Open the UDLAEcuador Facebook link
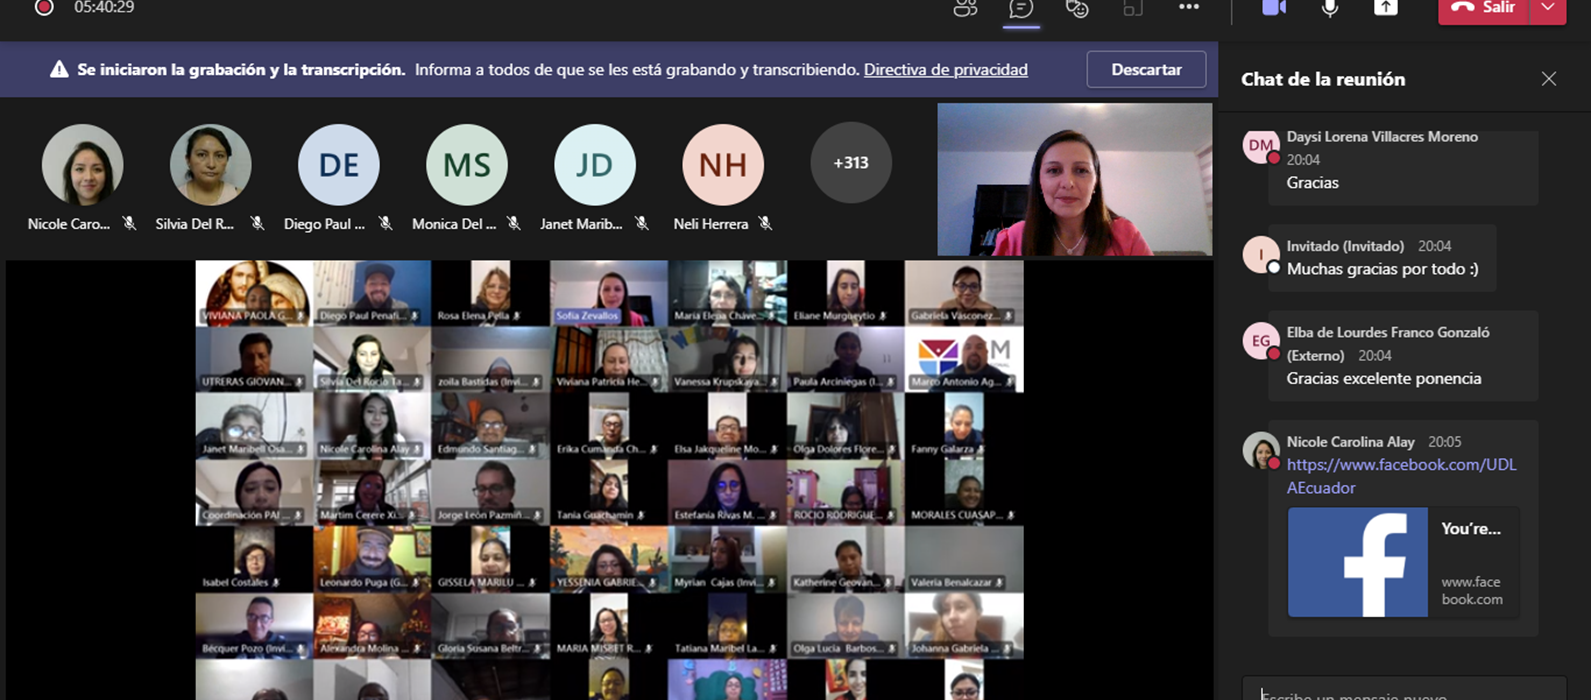The image size is (1591, 700). pos(1401,476)
